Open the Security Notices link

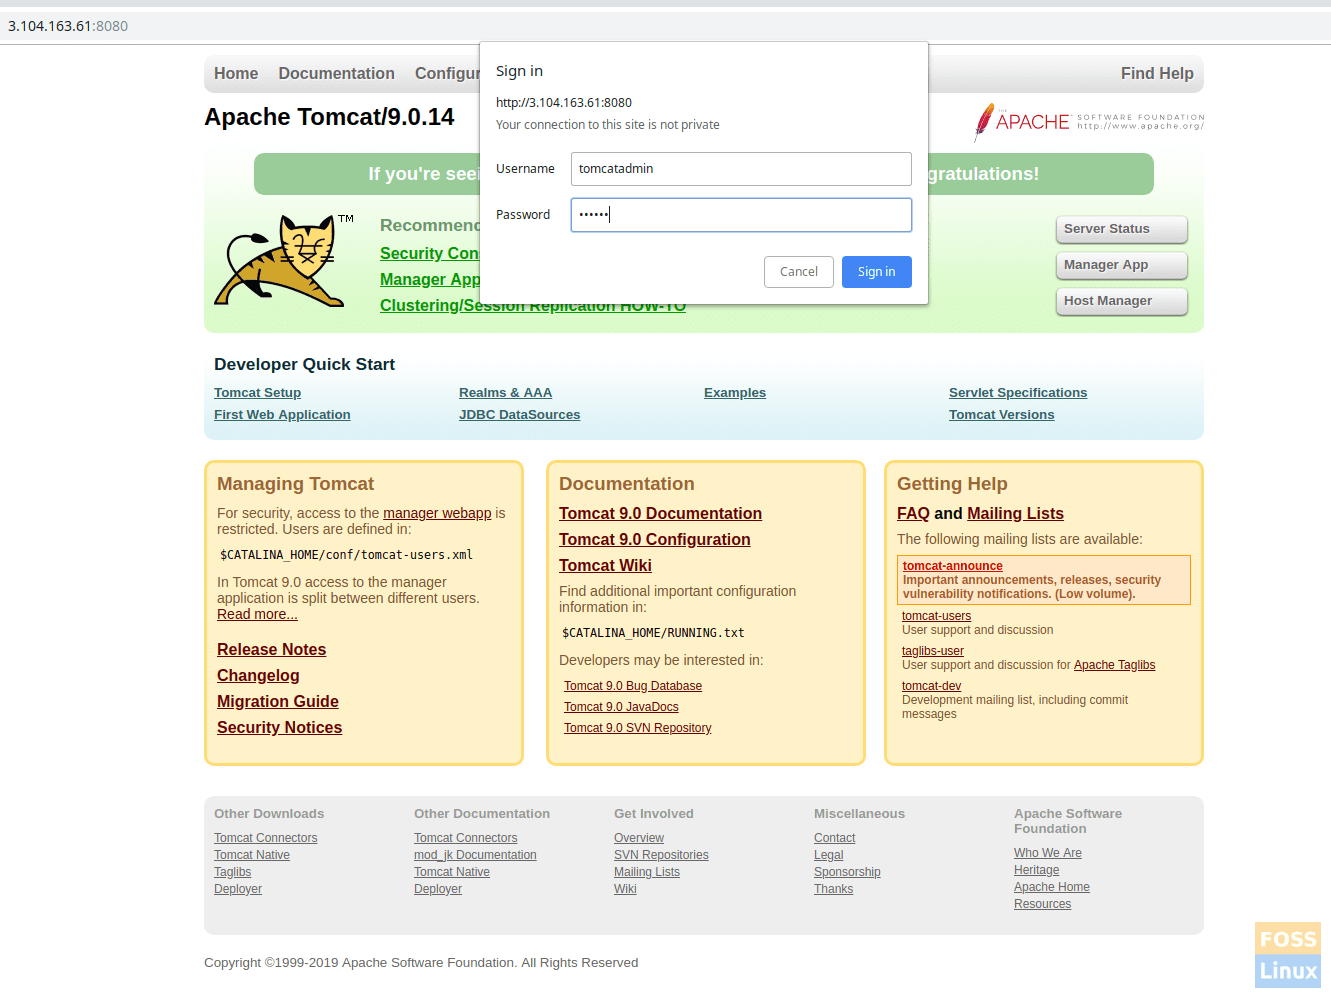tap(279, 728)
